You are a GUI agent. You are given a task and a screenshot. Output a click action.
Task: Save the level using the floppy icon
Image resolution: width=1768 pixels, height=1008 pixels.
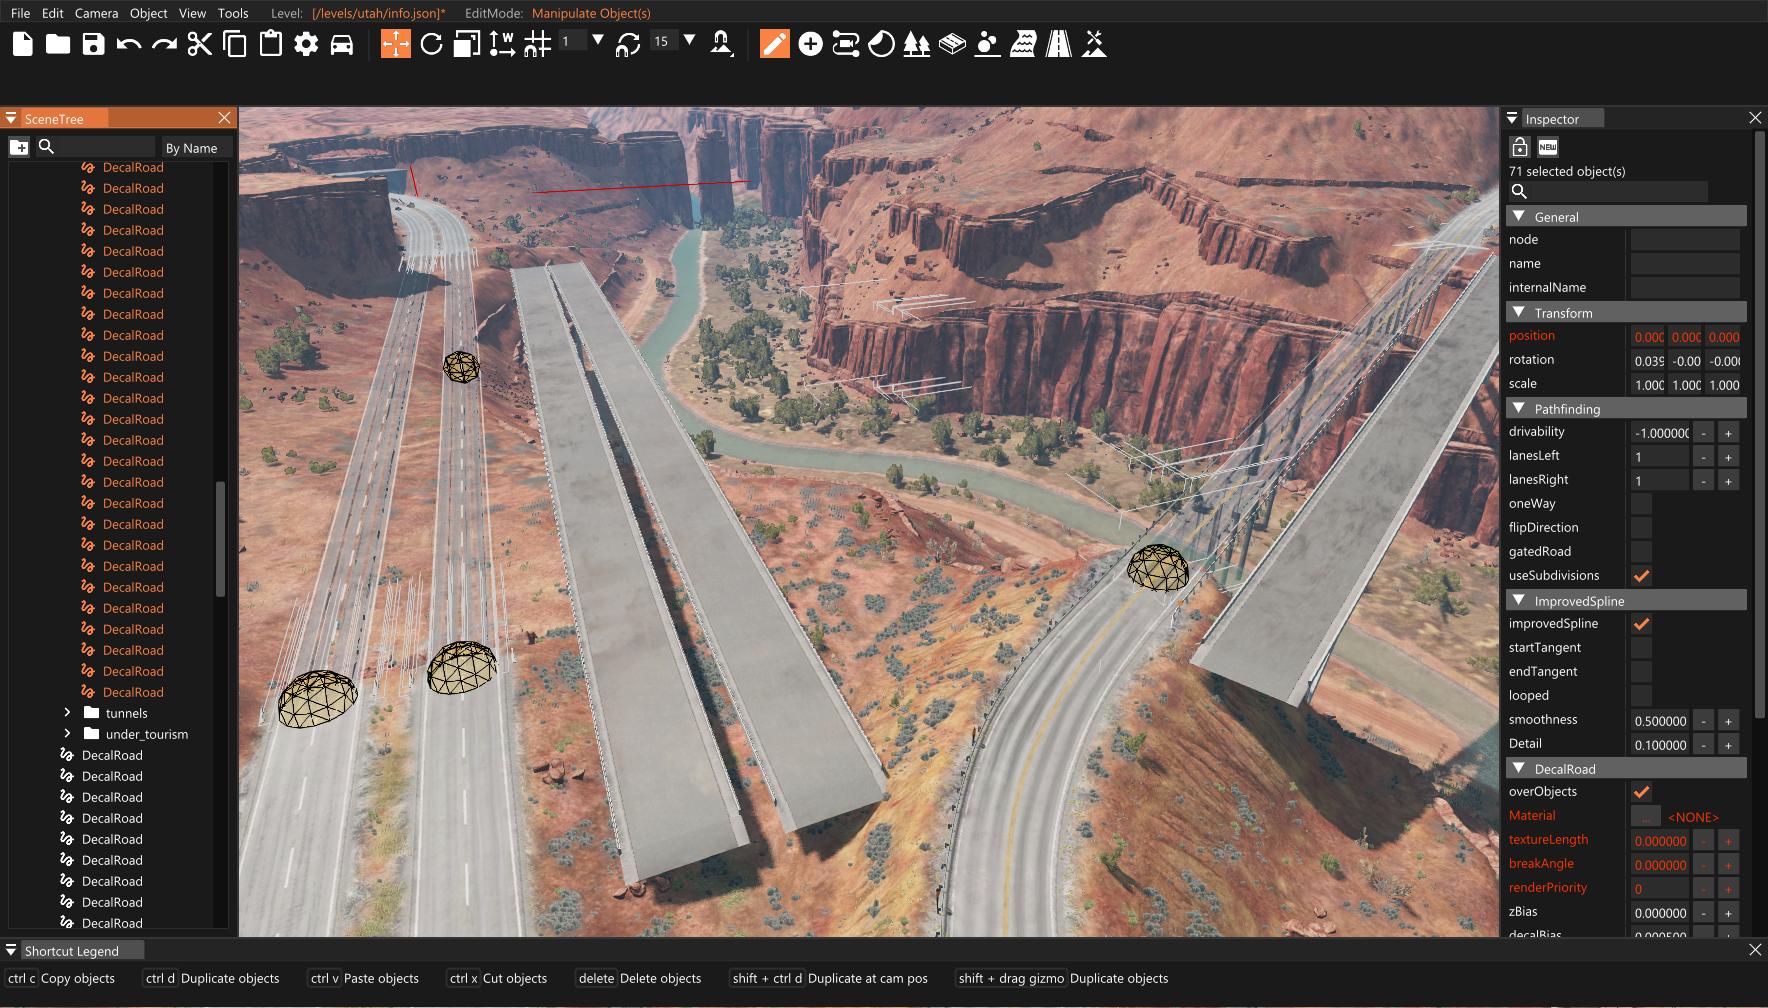click(93, 44)
